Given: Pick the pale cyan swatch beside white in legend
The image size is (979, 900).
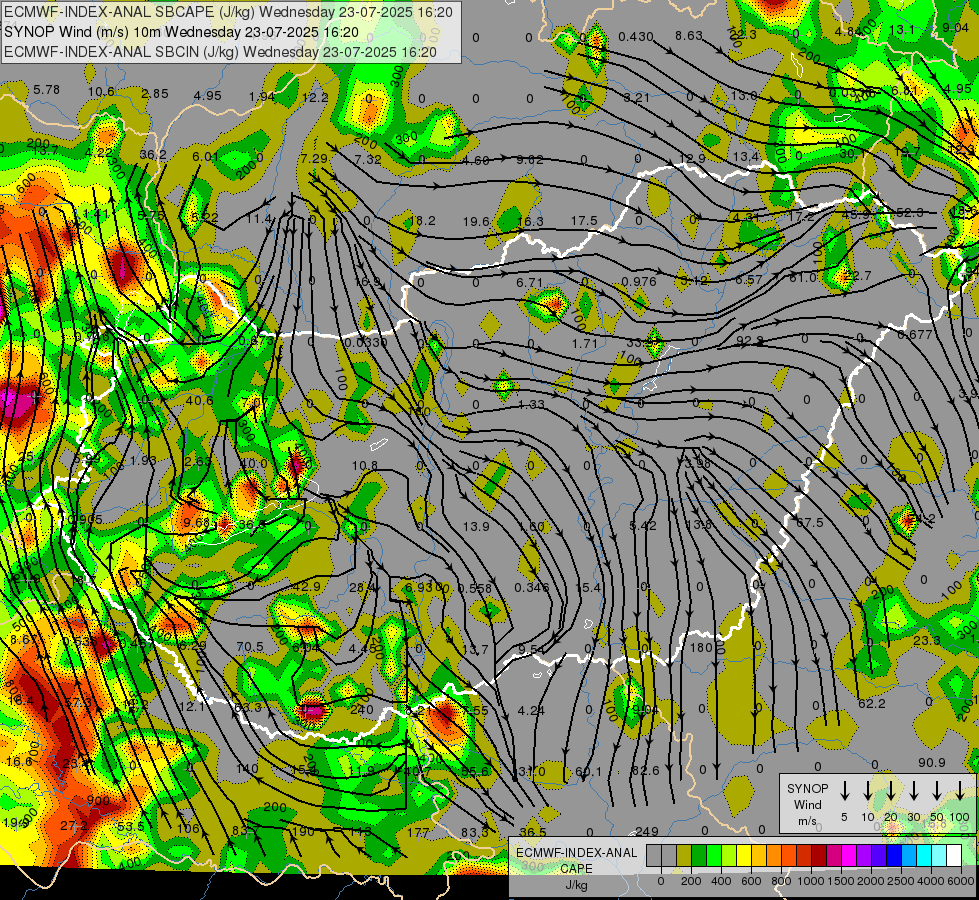Looking at the screenshot, I should (938, 855).
